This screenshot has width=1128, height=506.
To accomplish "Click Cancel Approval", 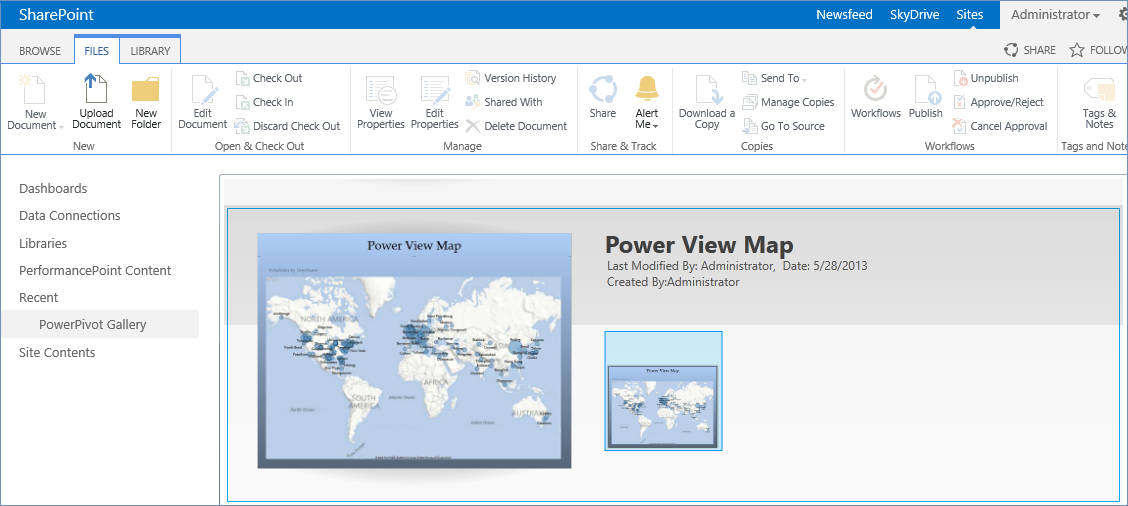I will pyautogui.click(x=1000, y=126).
